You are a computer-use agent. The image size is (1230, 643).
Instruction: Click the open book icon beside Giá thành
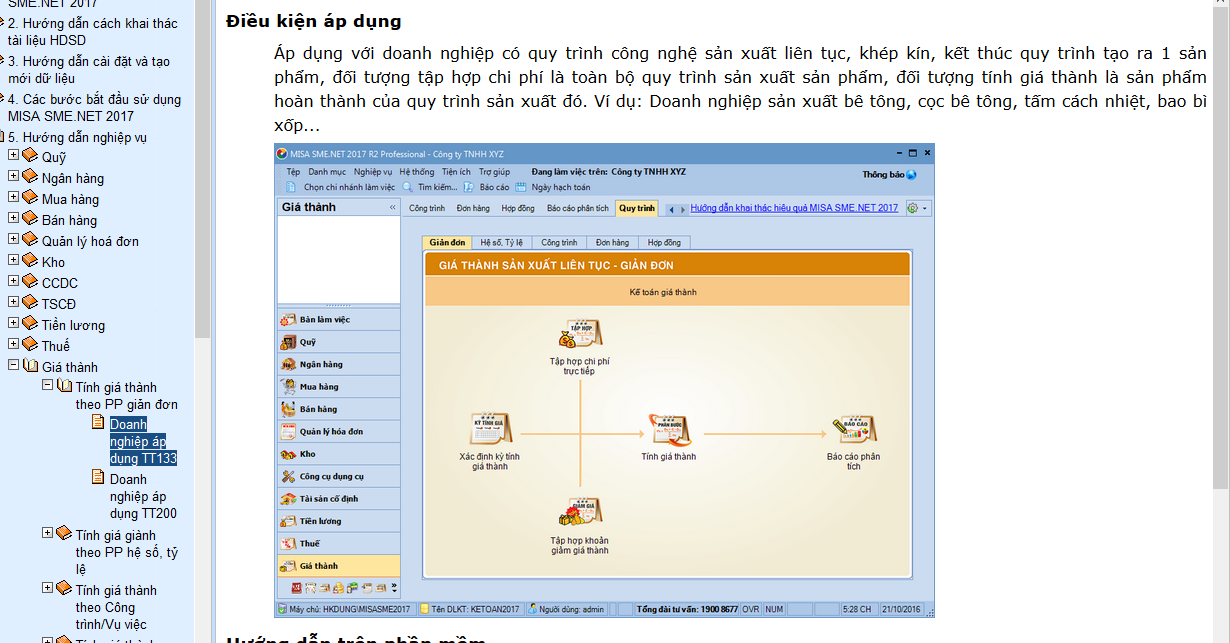pyautogui.click(x=30, y=367)
